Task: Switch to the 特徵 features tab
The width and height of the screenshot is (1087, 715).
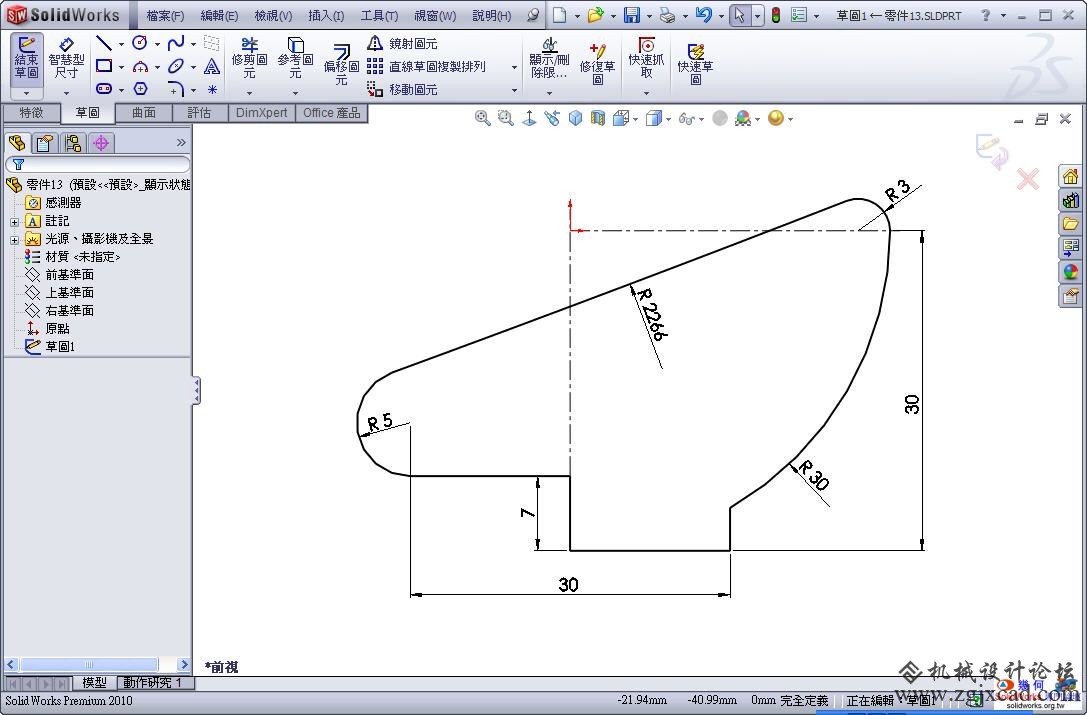Action: (31, 113)
